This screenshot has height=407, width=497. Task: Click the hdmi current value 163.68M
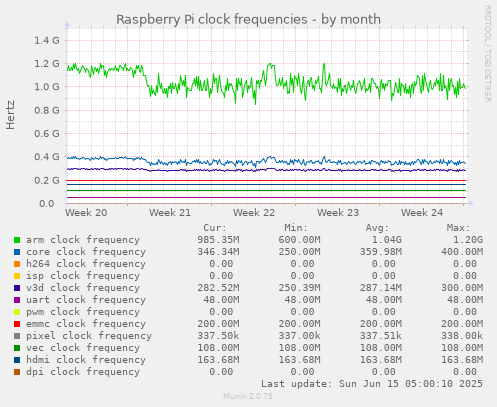(x=218, y=360)
